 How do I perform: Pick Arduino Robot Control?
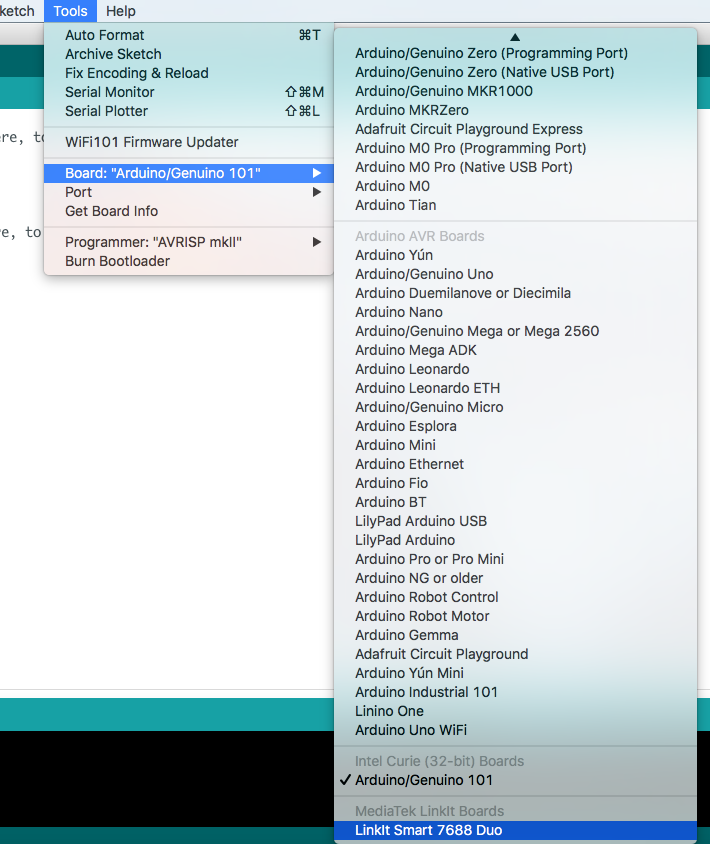coord(515,597)
